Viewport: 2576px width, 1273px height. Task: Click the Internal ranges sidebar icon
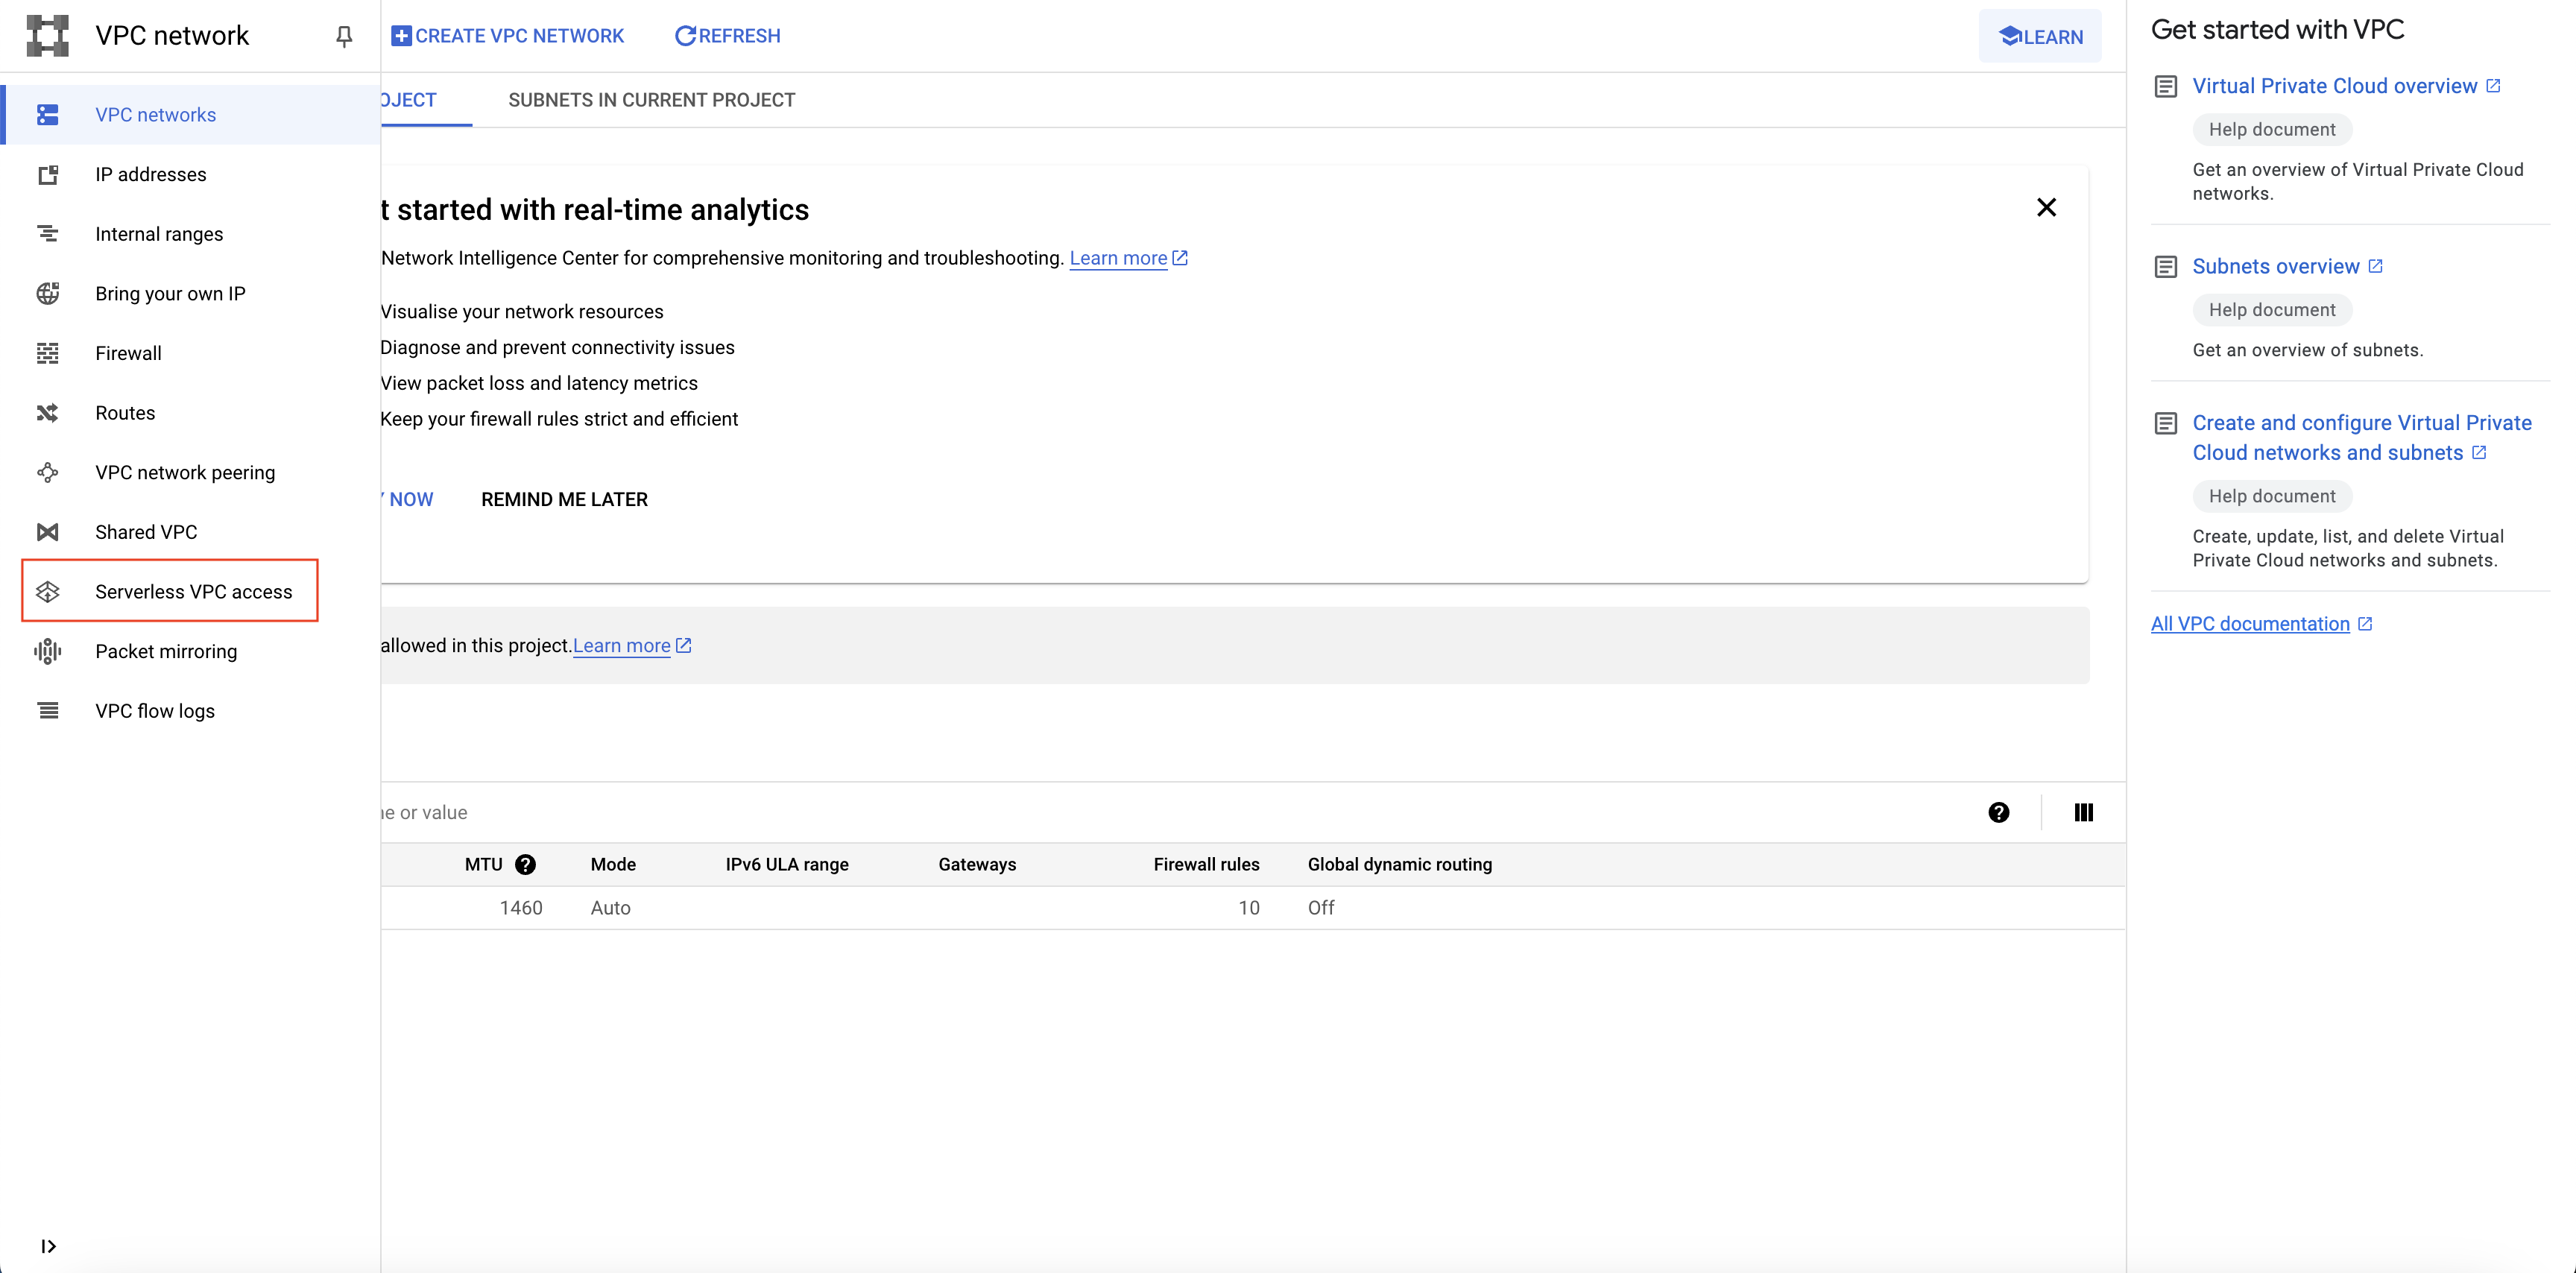(x=47, y=234)
